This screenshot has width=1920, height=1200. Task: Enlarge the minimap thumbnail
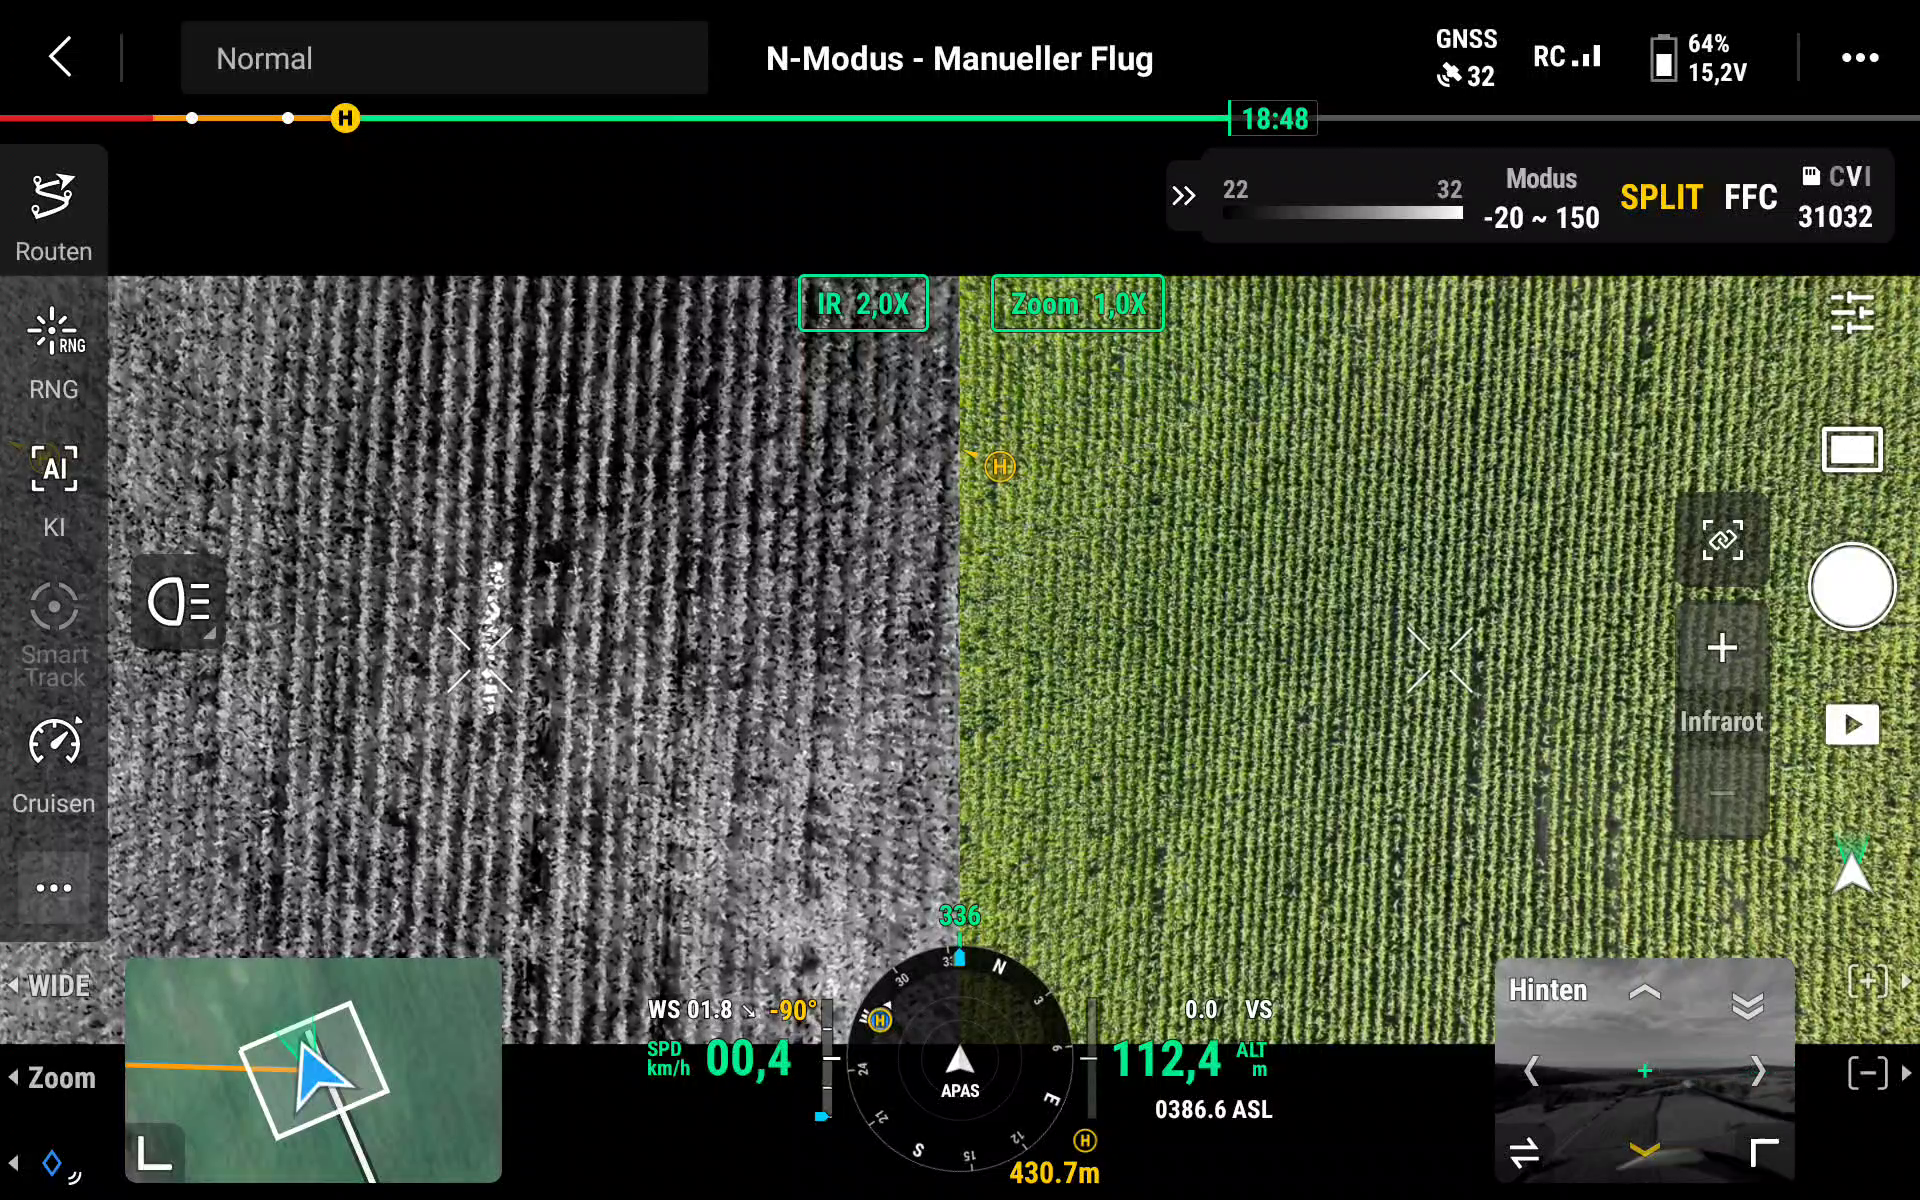pyautogui.click(x=154, y=1153)
